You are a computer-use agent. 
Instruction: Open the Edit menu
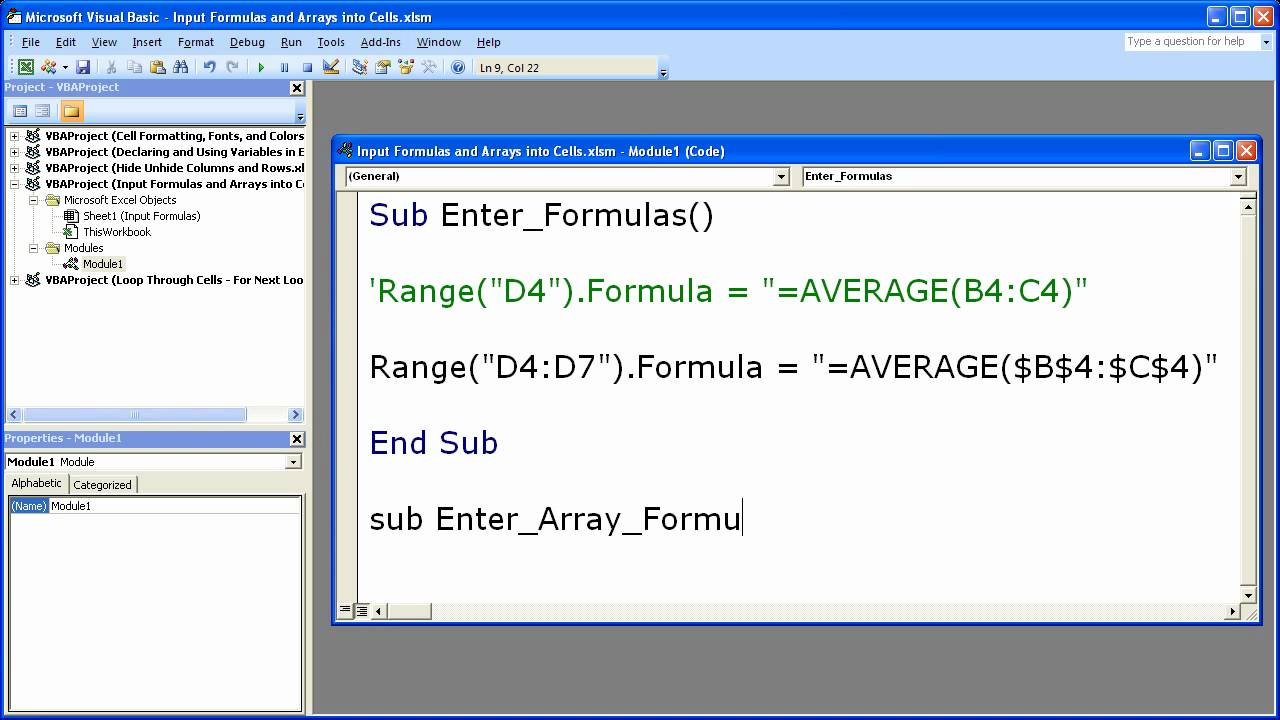pyautogui.click(x=66, y=42)
